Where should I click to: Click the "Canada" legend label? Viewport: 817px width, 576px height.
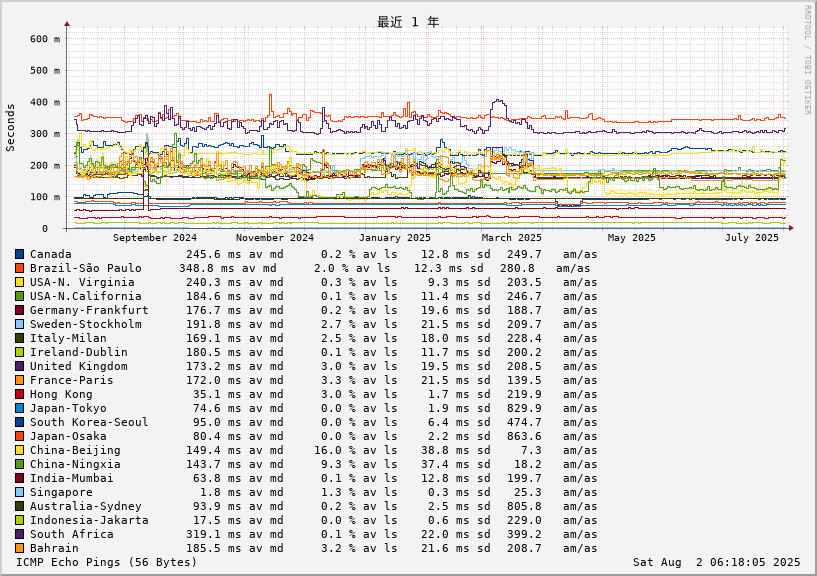tap(51, 254)
